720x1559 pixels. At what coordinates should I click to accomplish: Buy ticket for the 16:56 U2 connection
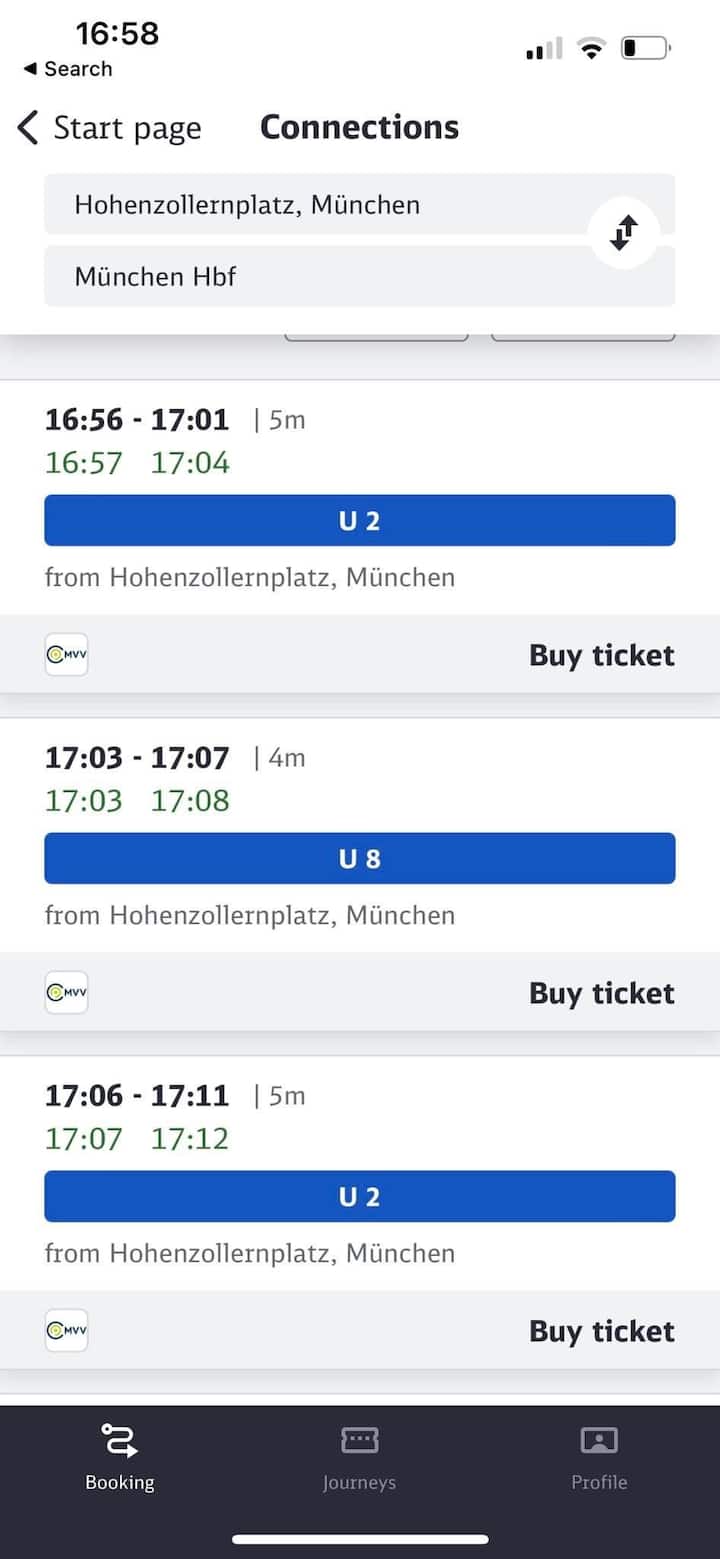coord(601,655)
